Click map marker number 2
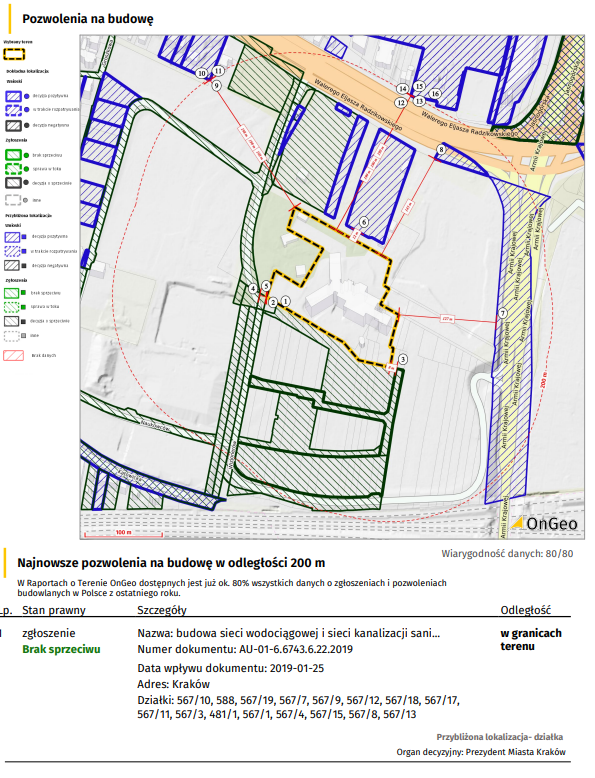The height and width of the screenshot is (778, 595). 272,304
